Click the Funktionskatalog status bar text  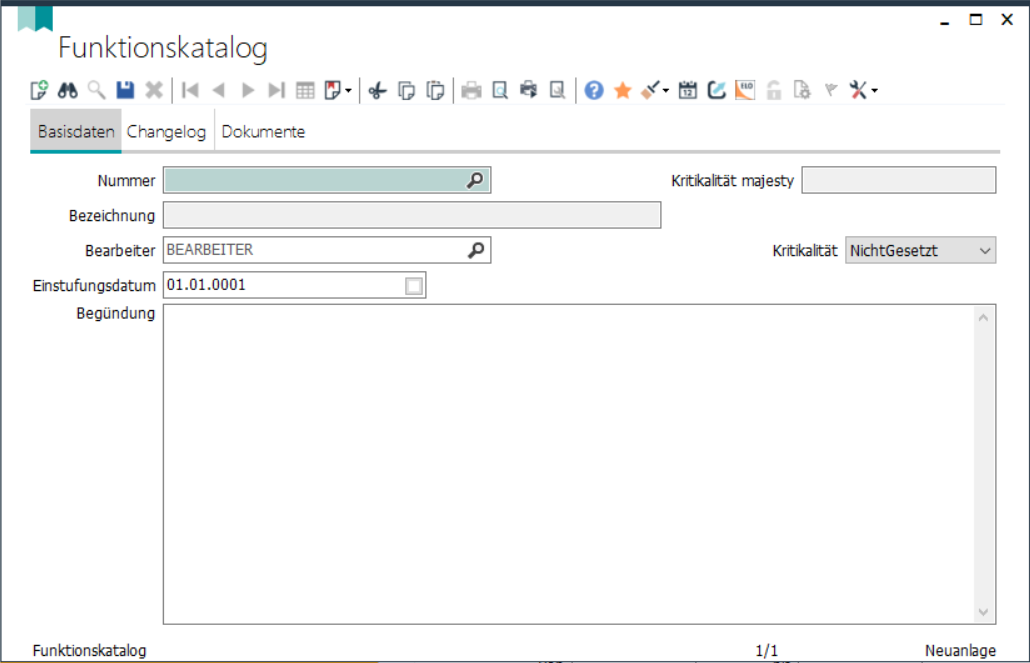coord(89,651)
